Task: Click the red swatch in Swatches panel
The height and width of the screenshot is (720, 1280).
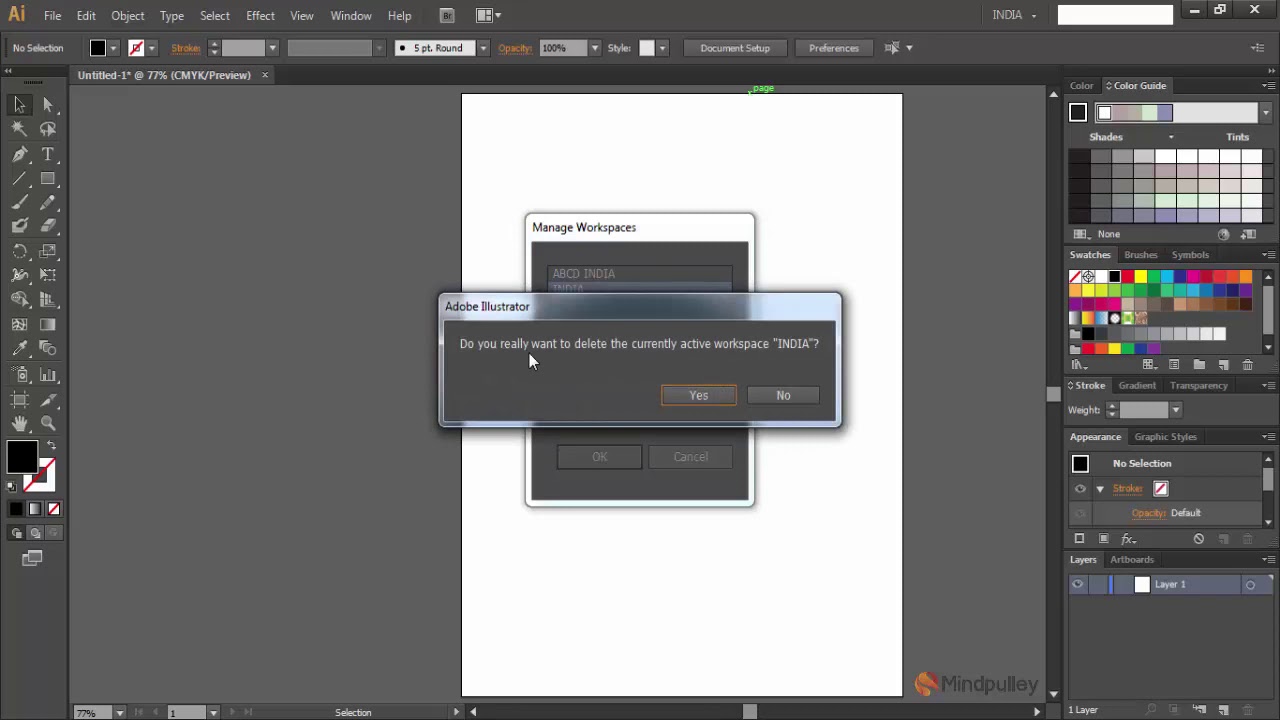Action: 1127,277
